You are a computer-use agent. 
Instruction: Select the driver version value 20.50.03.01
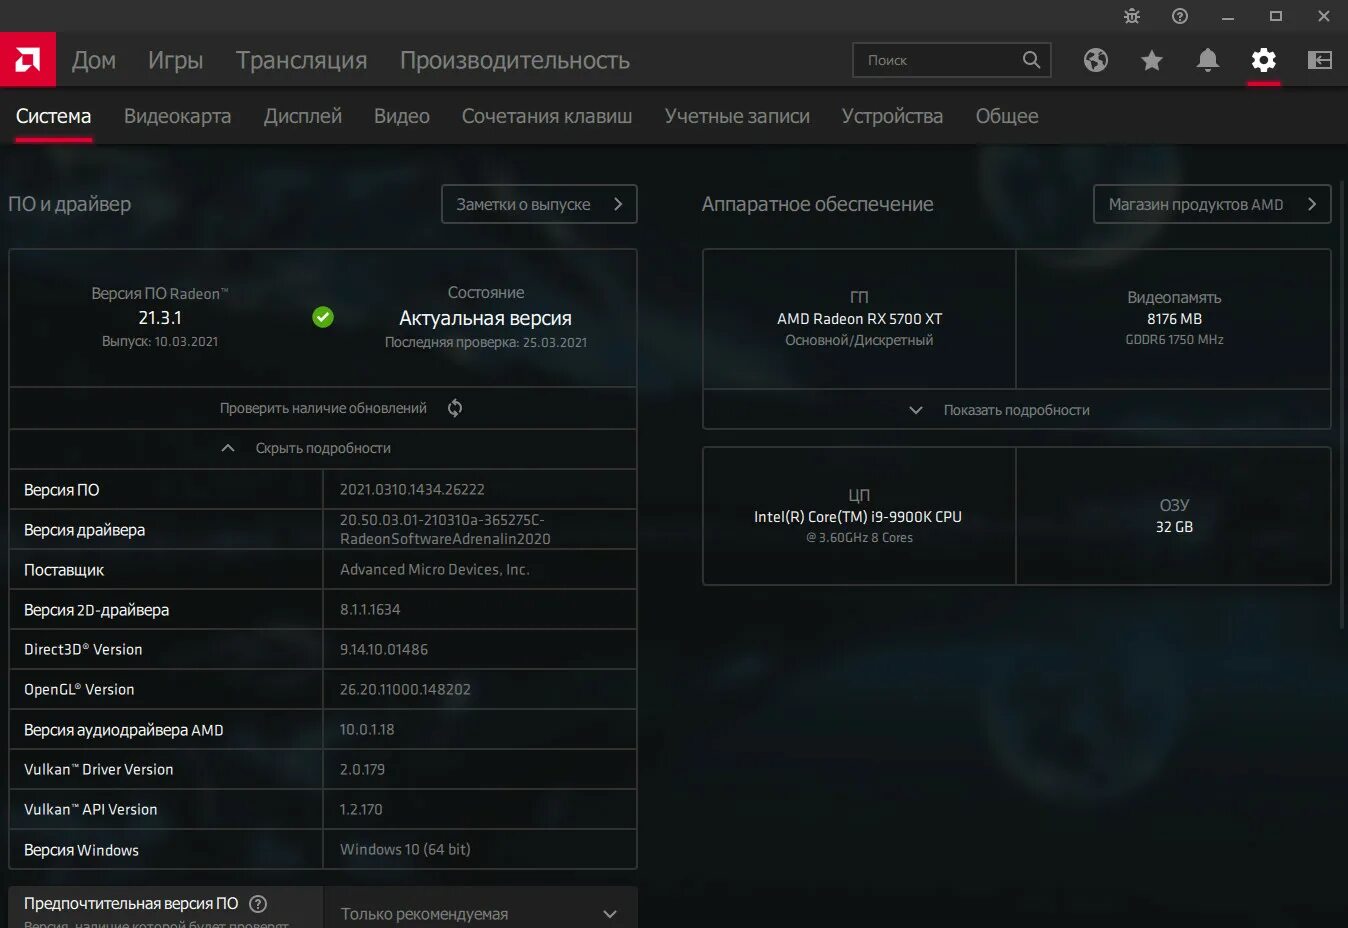point(445,529)
